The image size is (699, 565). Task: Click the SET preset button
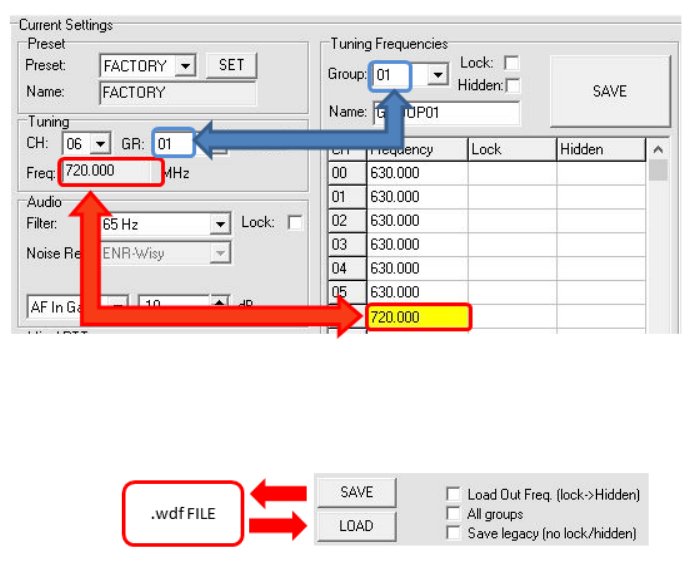click(231, 65)
